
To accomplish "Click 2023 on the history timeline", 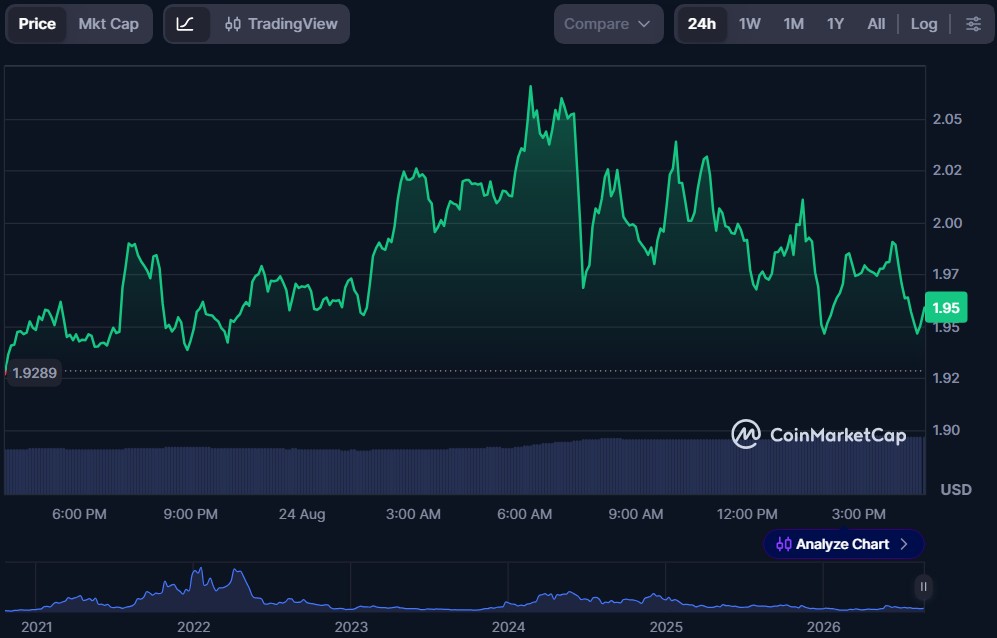I will 351,627.
